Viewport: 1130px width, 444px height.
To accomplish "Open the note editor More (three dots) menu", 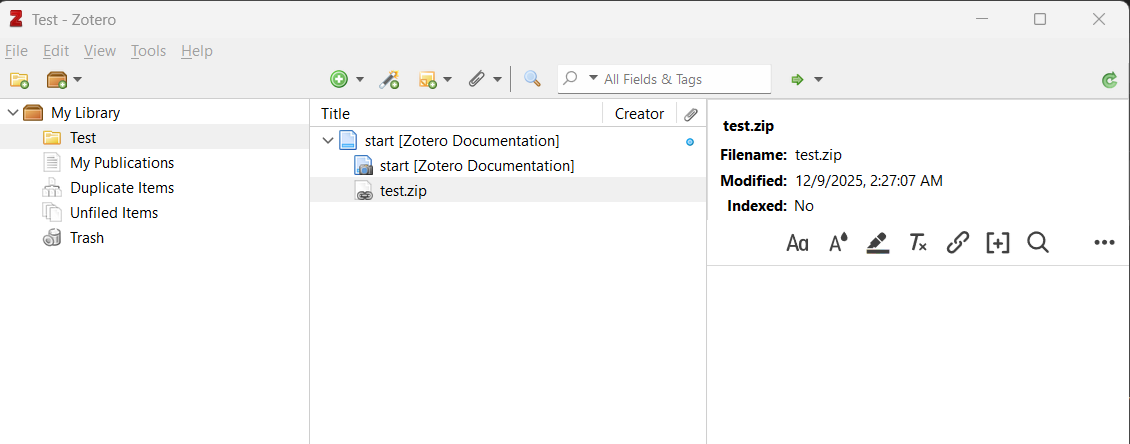I will pyautogui.click(x=1104, y=243).
